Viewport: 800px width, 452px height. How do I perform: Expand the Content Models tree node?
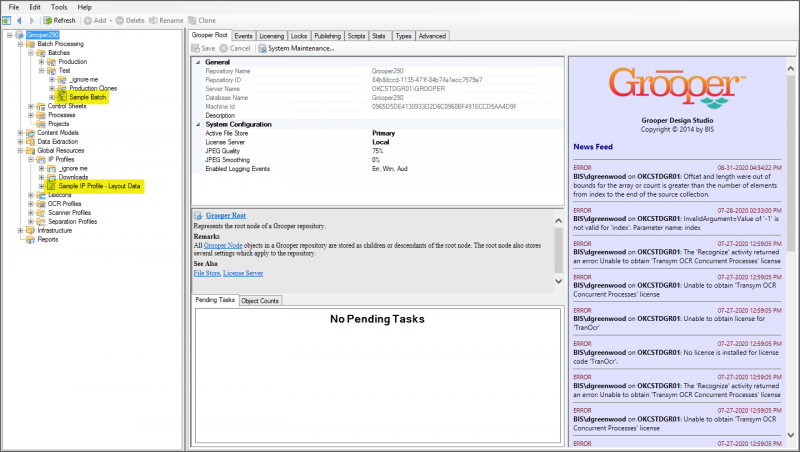pyautogui.click(x=20, y=133)
